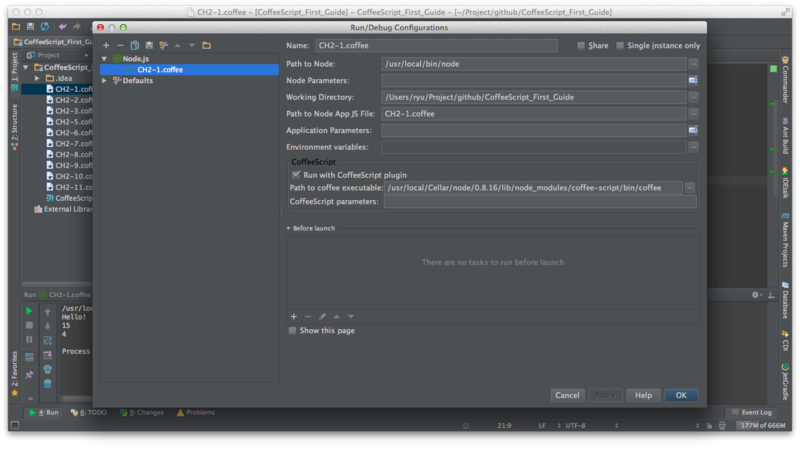The image size is (800, 453).
Task: Open the 4: Run tool tab
Action: click(44, 412)
